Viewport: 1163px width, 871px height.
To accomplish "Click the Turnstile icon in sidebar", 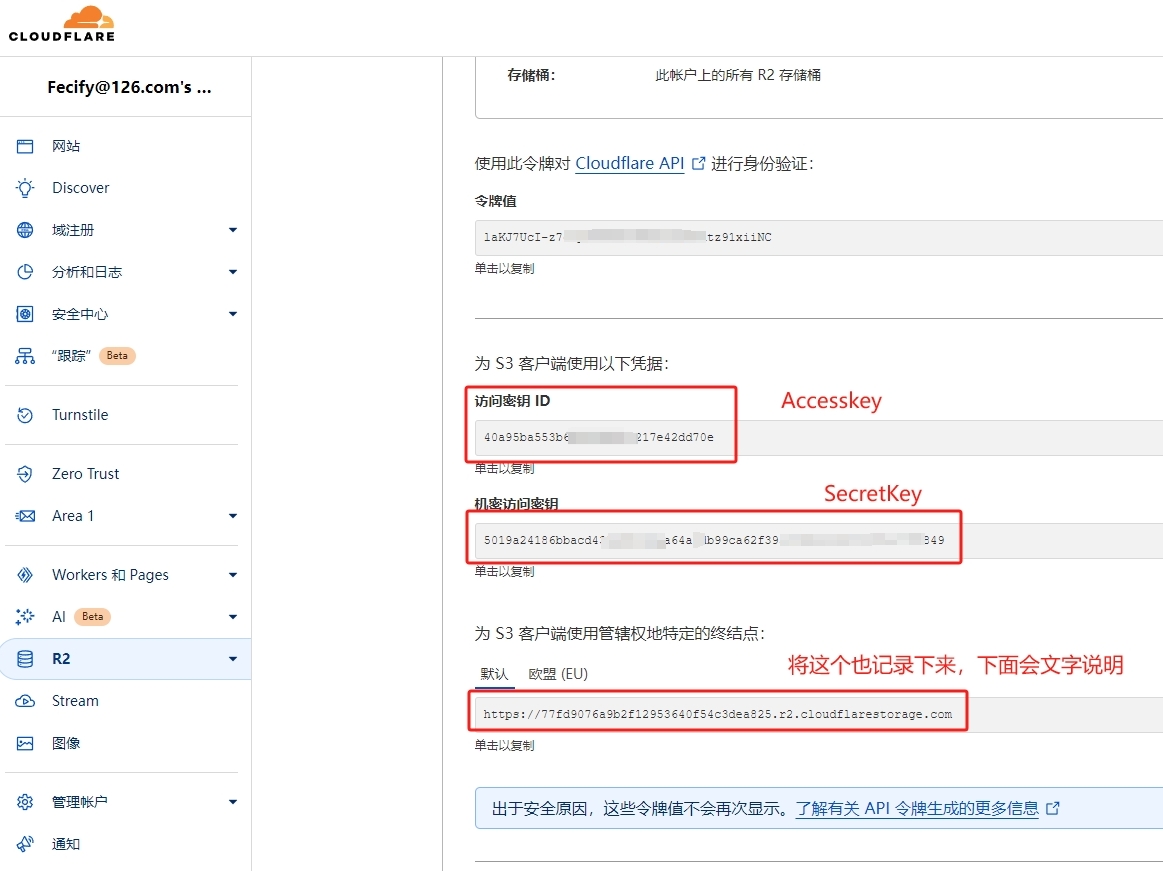I will tap(25, 415).
